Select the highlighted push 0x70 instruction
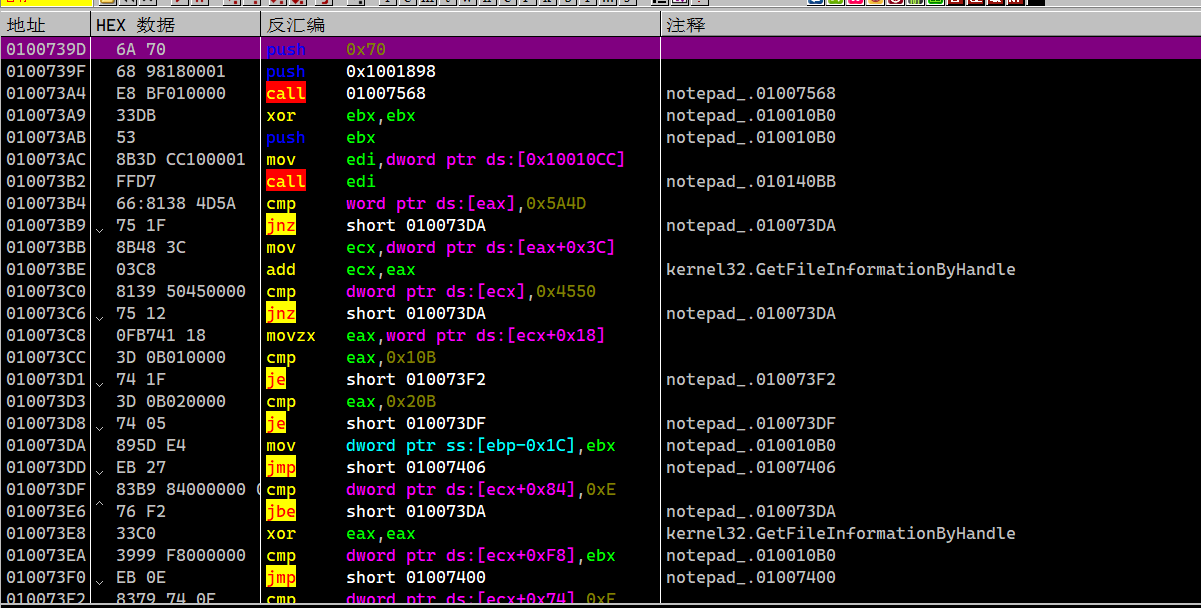Screen dimensions: 1201x608 click(325, 50)
